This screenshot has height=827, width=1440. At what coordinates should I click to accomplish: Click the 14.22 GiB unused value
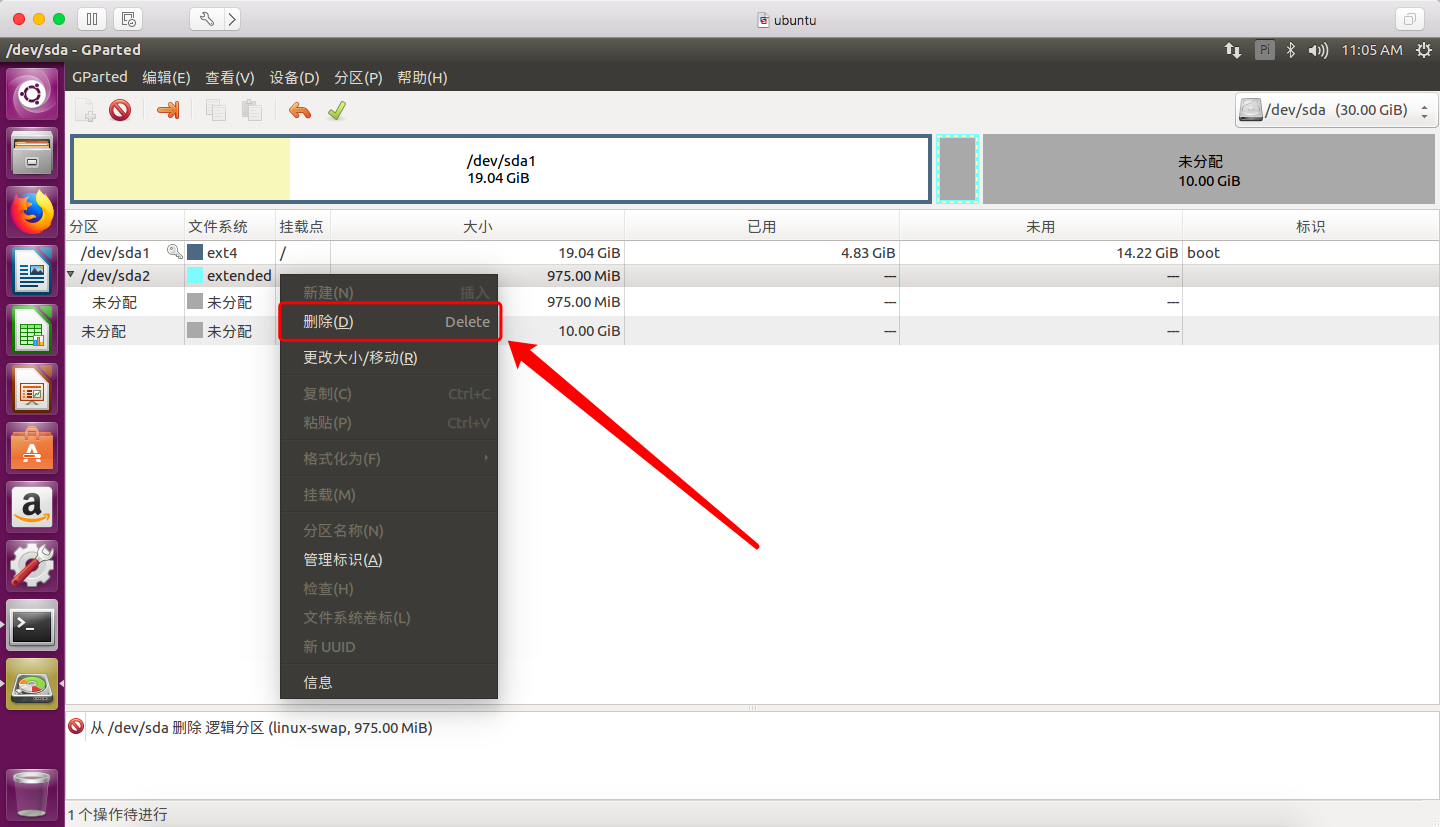[x=1147, y=253]
